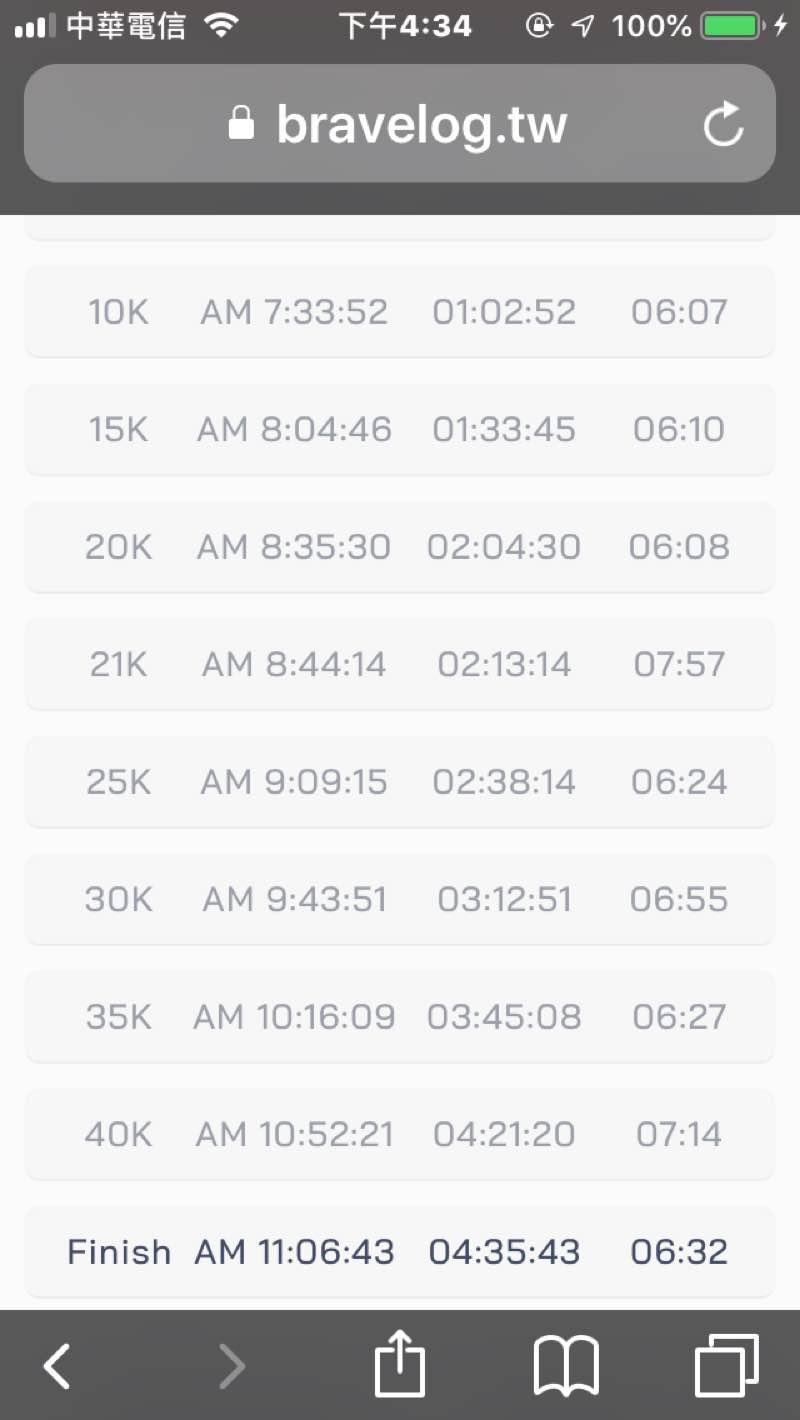Image resolution: width=800 pixels, height=1420 pixels.
Task: Show open tabs overview icon
Action: [x=726, y=1365]
